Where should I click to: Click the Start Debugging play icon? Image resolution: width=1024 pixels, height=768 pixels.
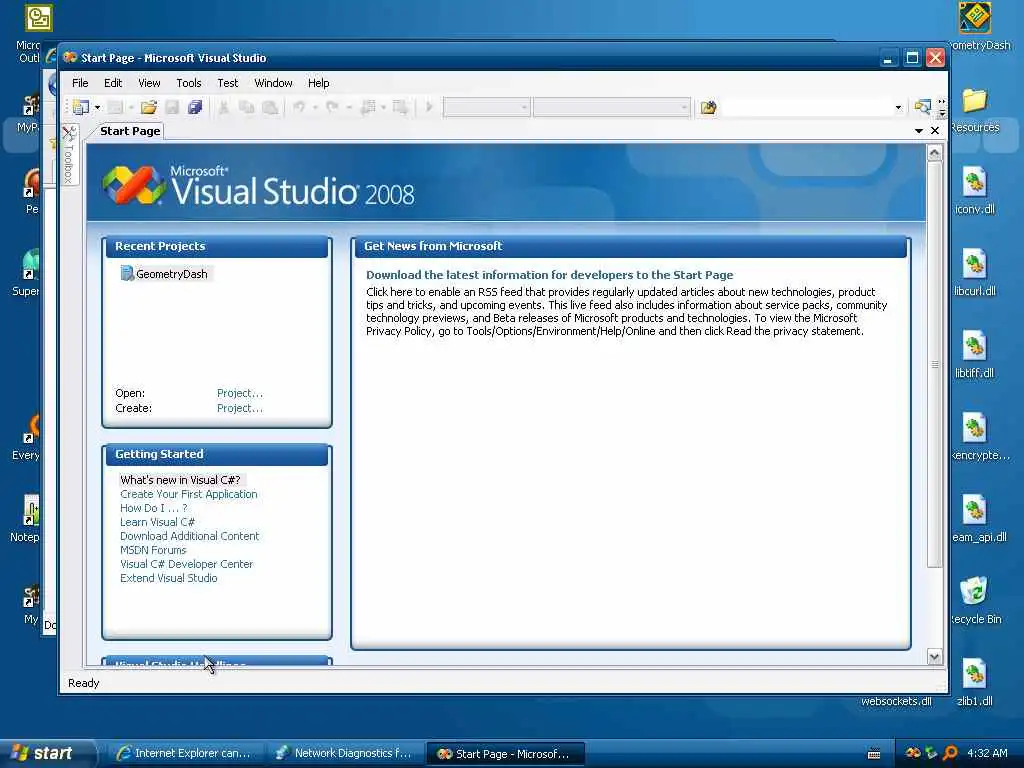click(x=429, y=107)
